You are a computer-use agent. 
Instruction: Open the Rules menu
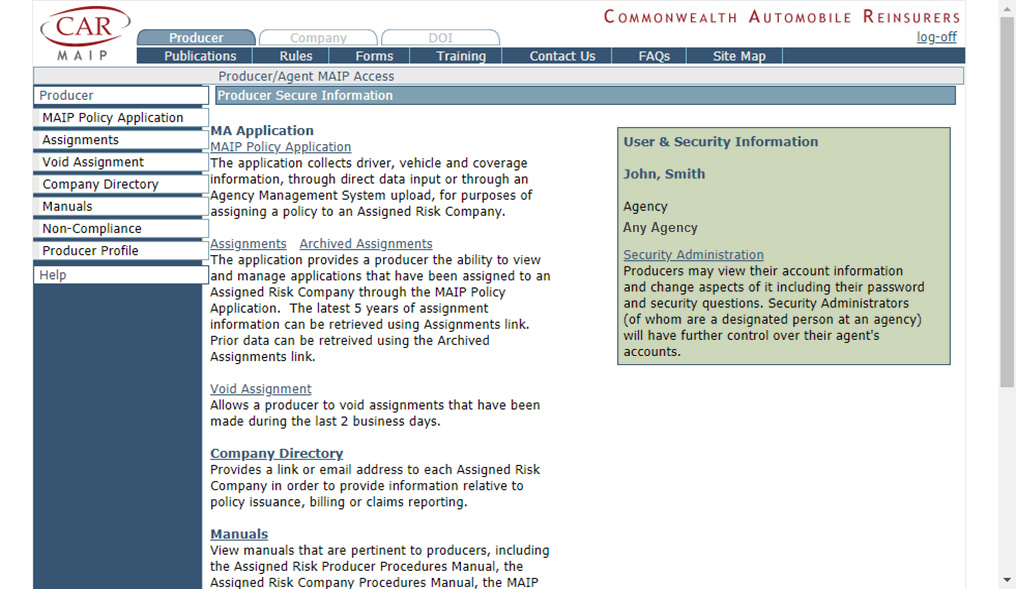pyautogui.click(x=296, y=56)
